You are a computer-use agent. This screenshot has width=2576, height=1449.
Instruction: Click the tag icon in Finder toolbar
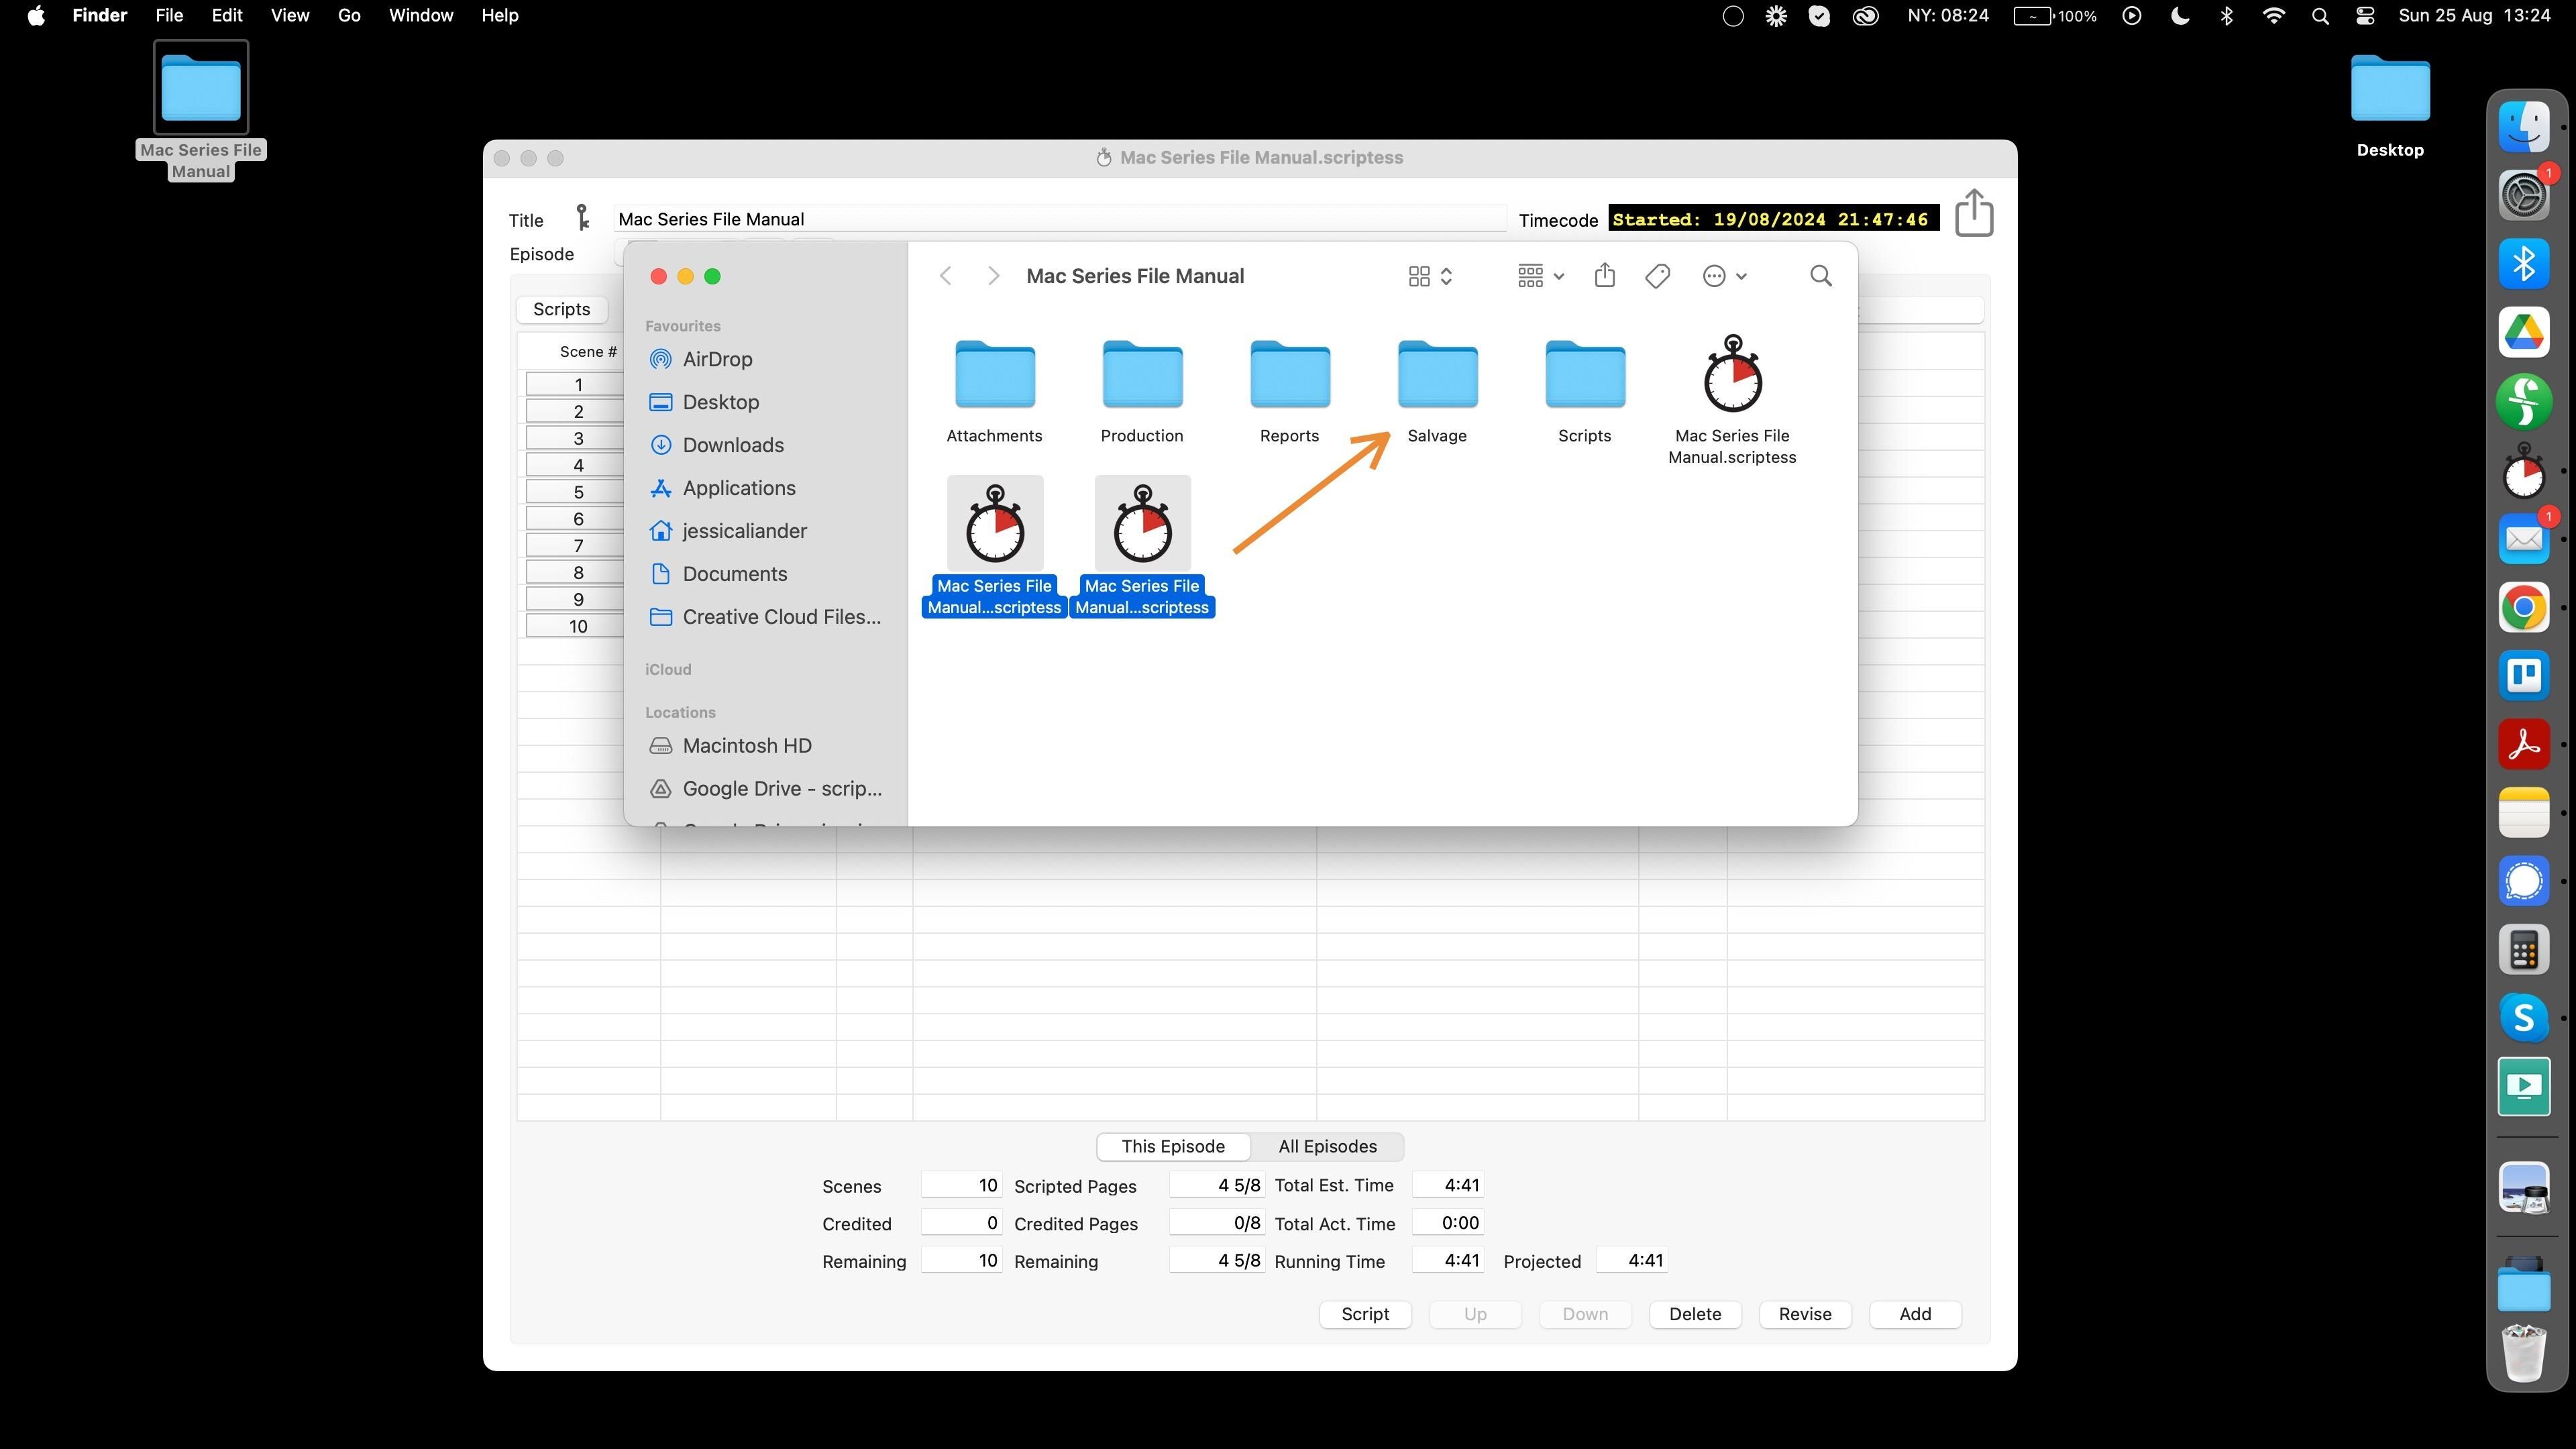tap(1657, 276)
